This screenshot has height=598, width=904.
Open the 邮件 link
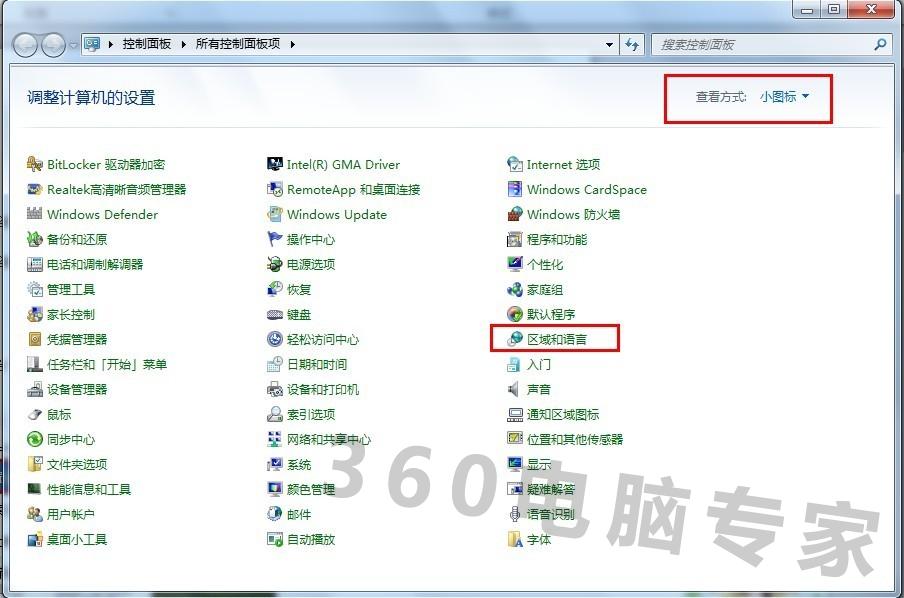point(299,514)
